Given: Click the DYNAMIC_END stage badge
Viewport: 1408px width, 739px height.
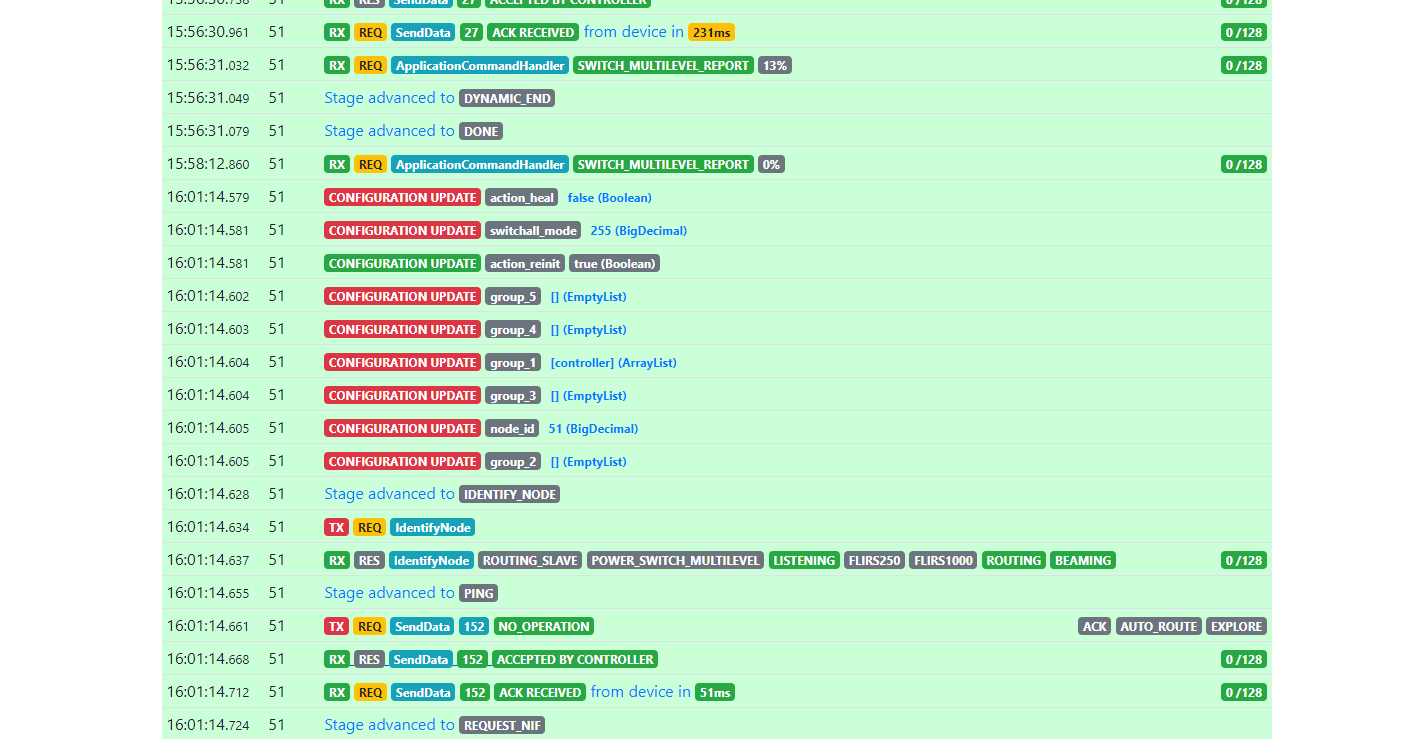Looking at the screenshot, I should point(507,99).
